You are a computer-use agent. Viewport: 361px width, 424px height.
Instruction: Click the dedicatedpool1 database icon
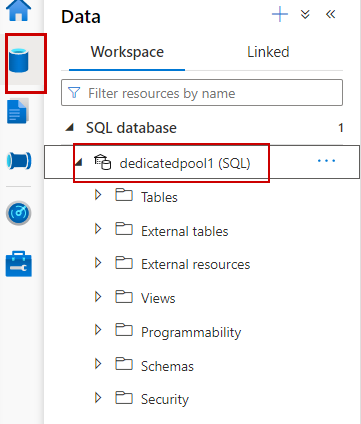[x=102, y=163]
